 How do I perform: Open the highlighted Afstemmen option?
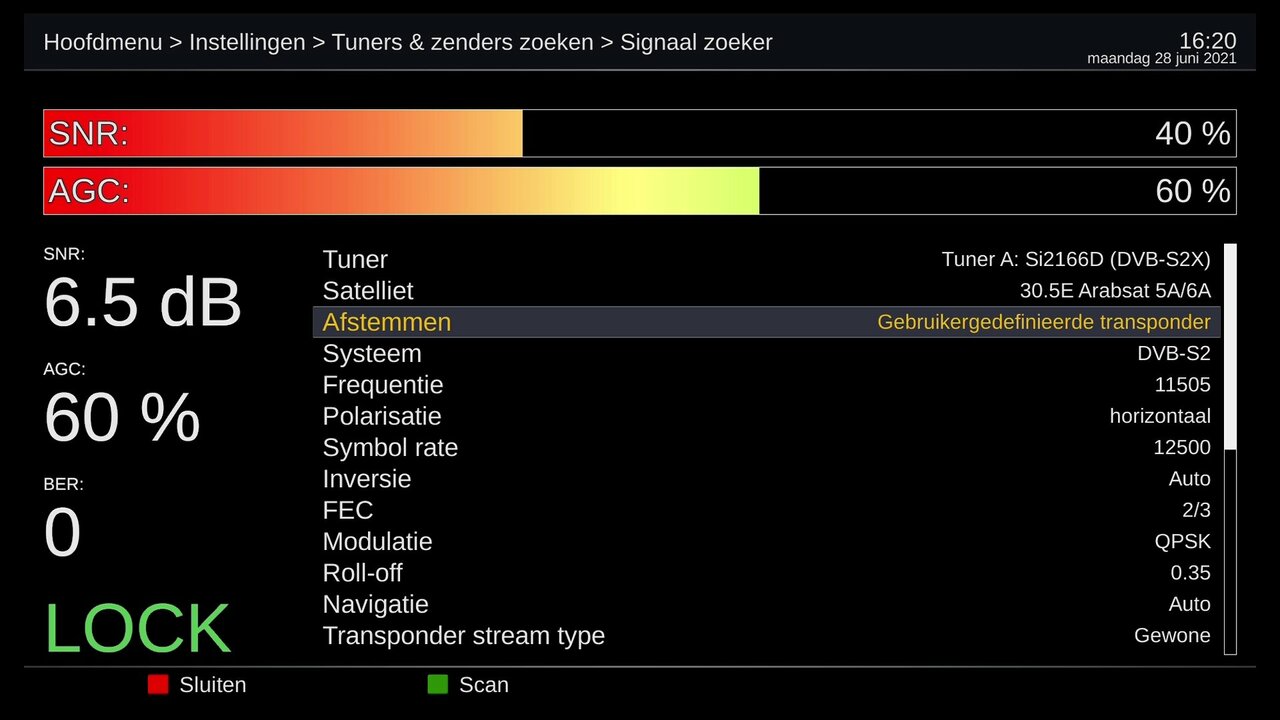point(766,322)
